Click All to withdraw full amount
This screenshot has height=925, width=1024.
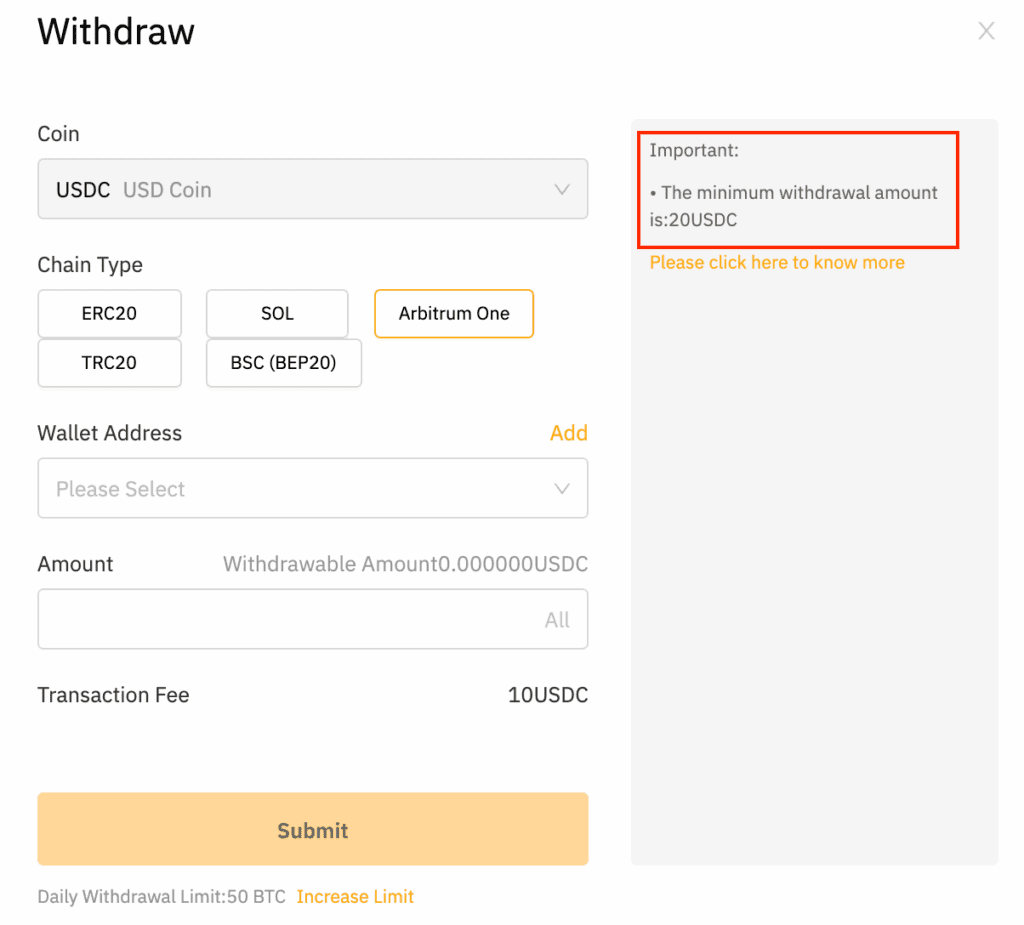coord(557,620)
